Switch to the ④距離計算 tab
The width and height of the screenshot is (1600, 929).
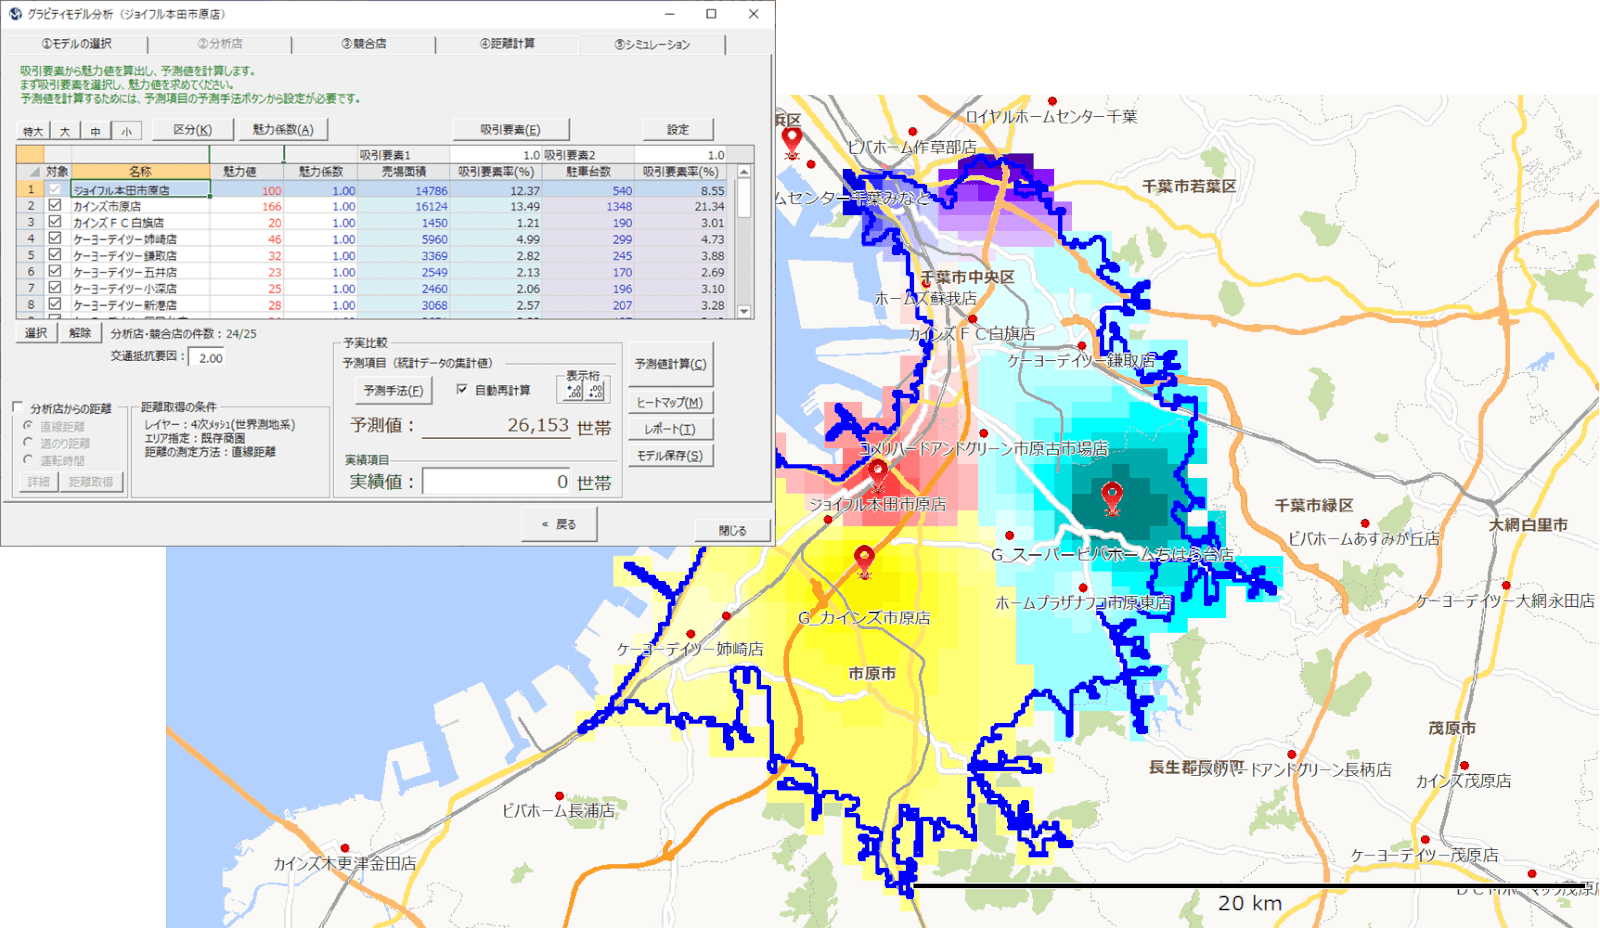507,44
